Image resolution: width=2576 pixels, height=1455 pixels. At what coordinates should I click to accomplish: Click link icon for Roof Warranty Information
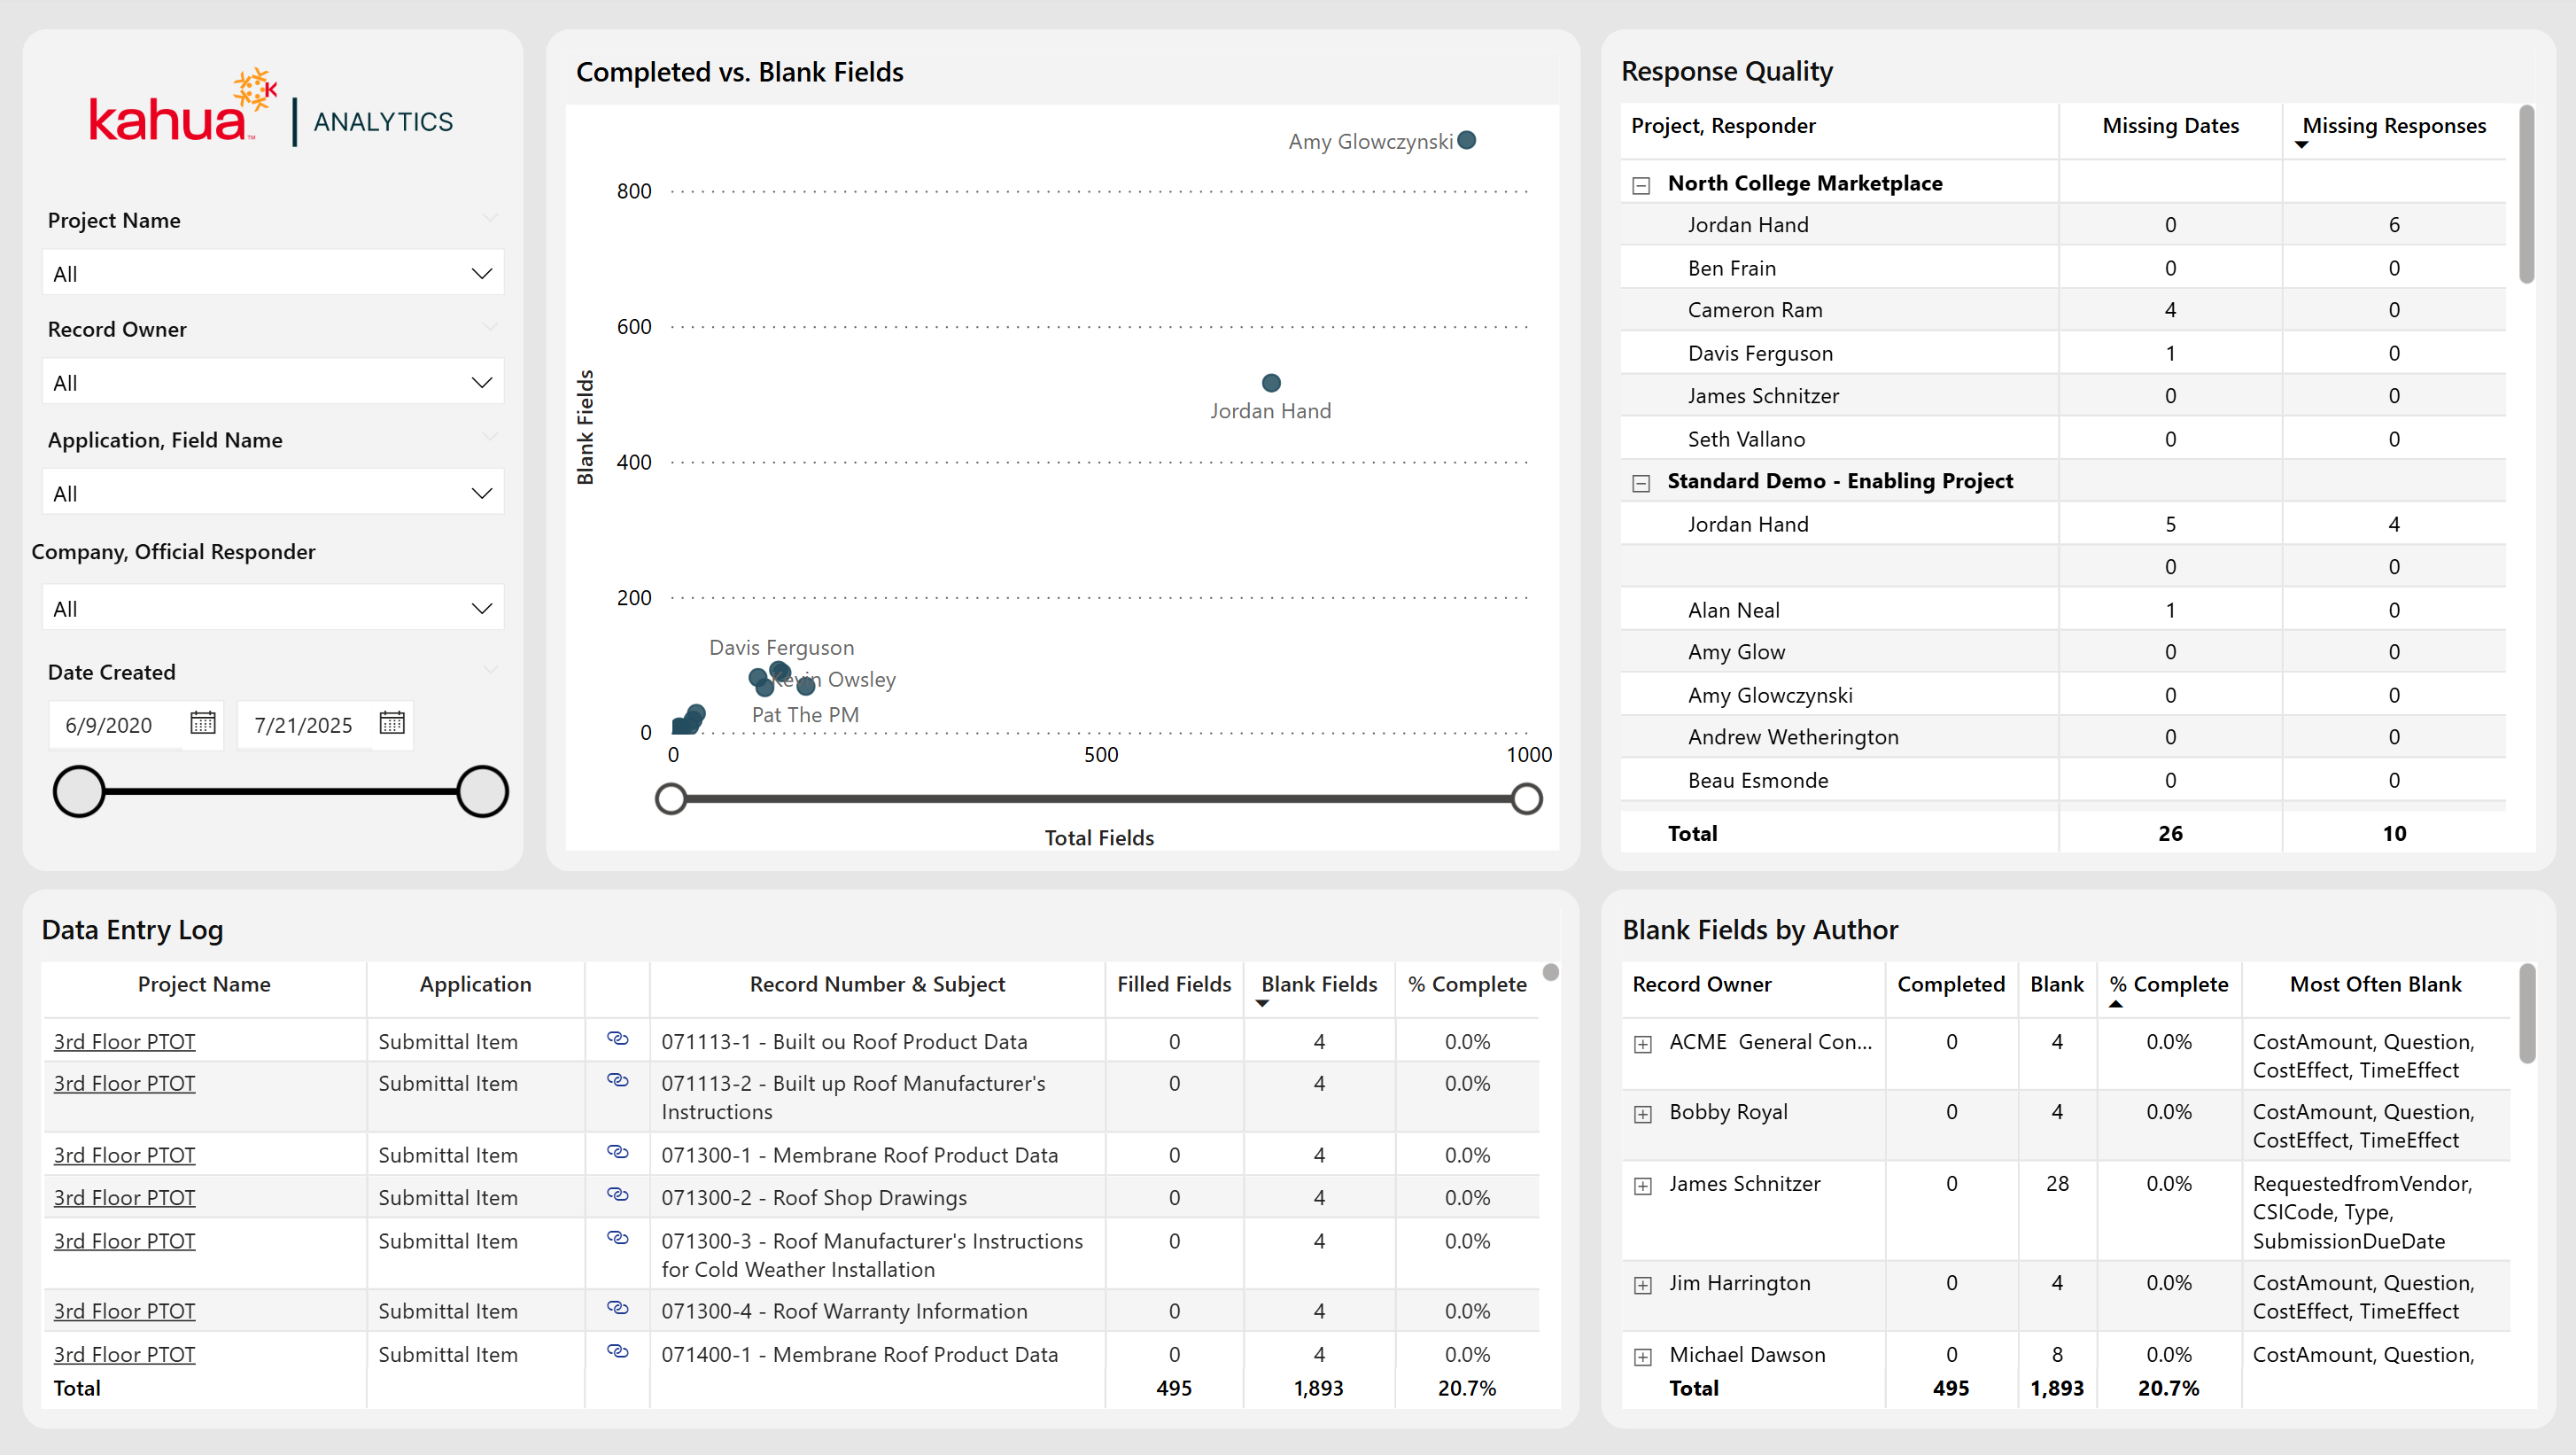click(x=618, y=1309)
